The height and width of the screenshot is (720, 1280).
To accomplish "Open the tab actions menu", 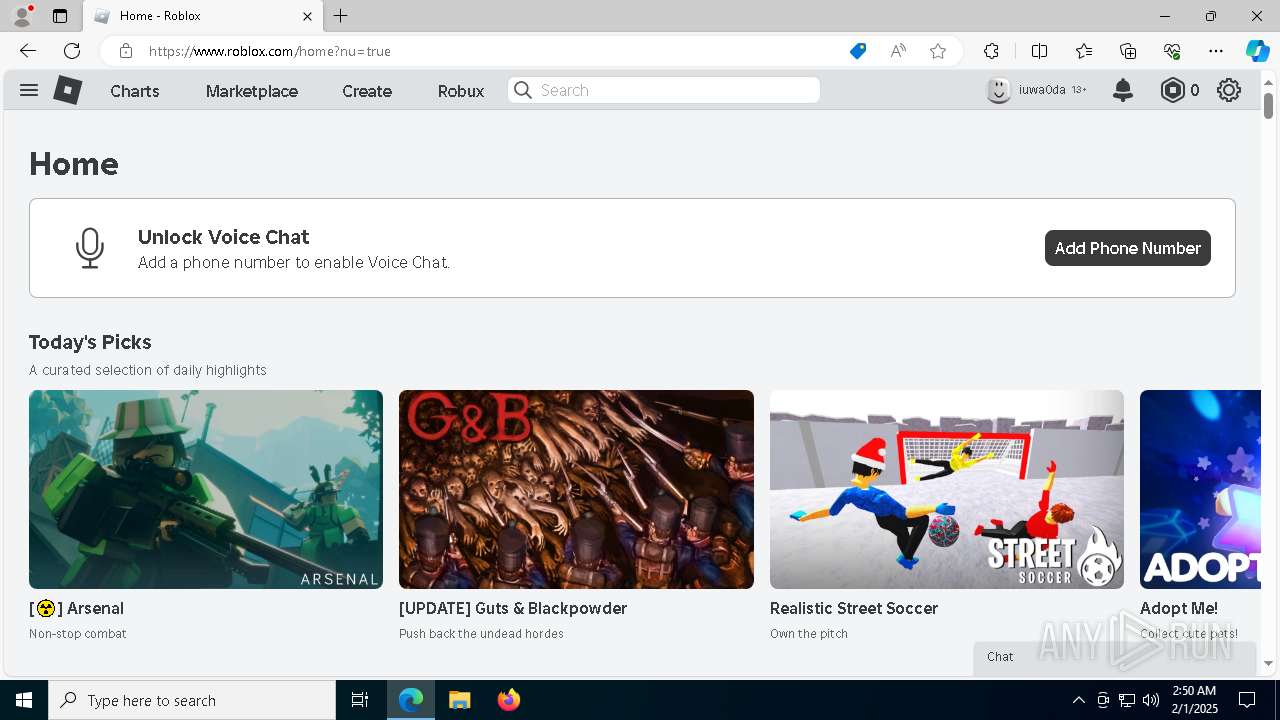I will coord(60,16).
